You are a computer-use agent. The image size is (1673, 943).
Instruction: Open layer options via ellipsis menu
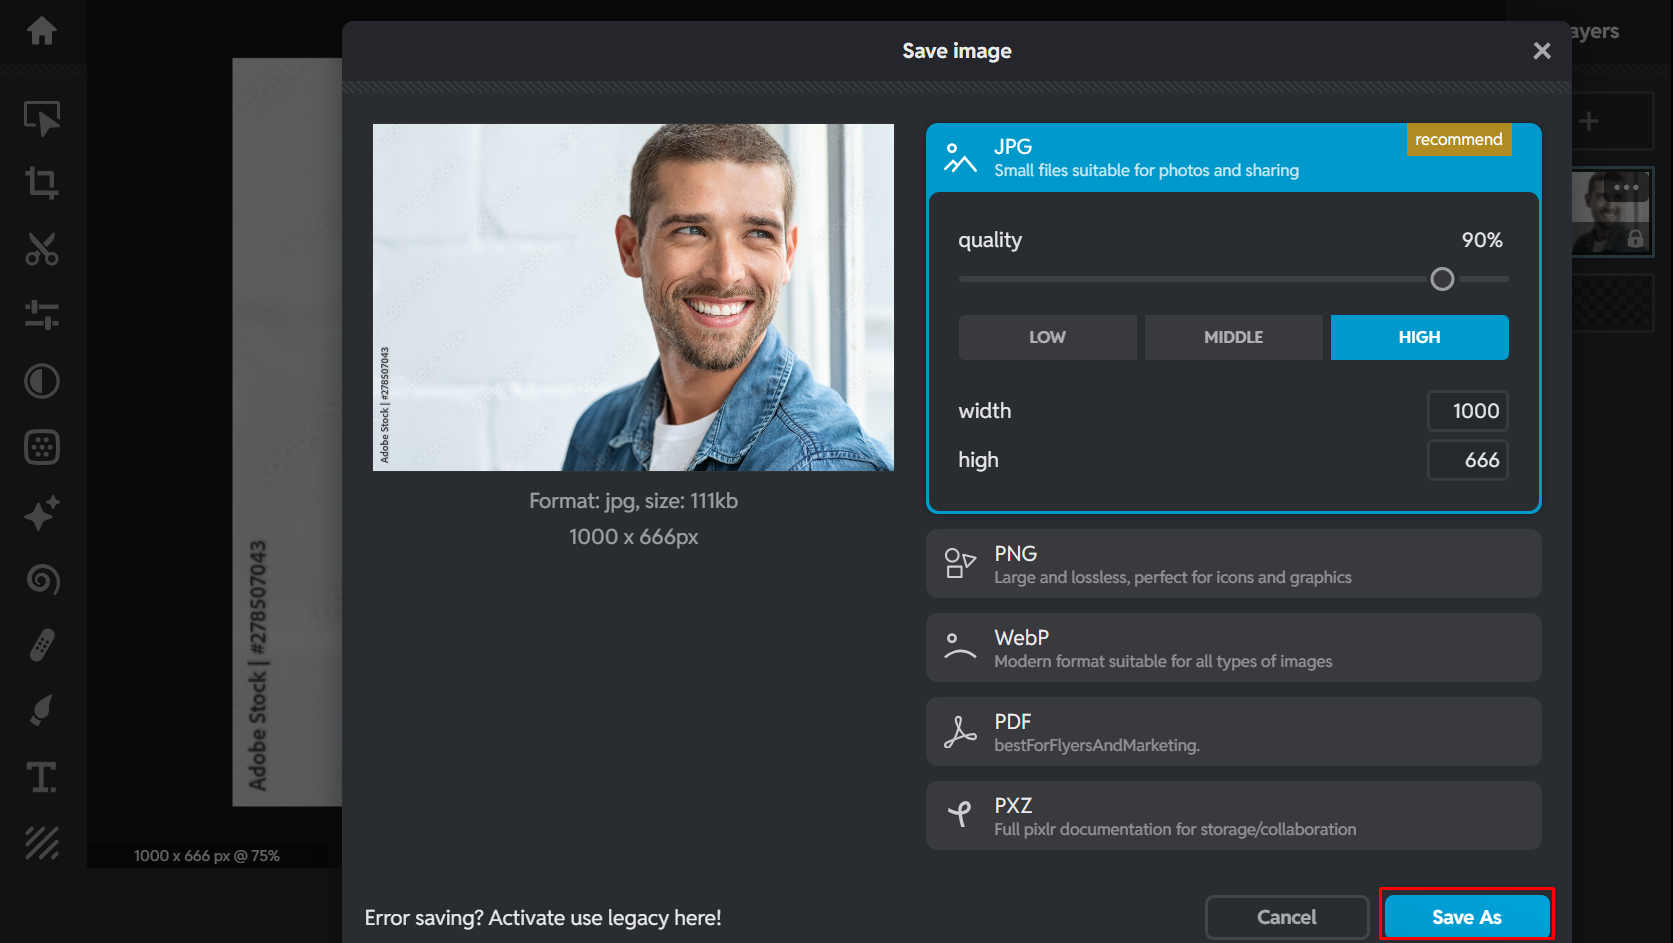coord(1627,187)
